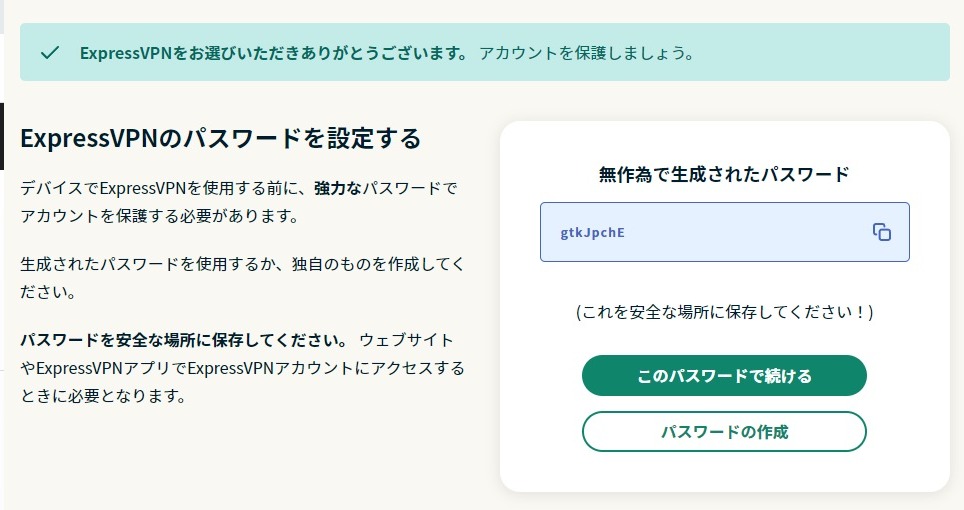Click the heading ExpressVPNのパスワードを設定する
This screenshot has height=510, width=964.
(220, 138)
